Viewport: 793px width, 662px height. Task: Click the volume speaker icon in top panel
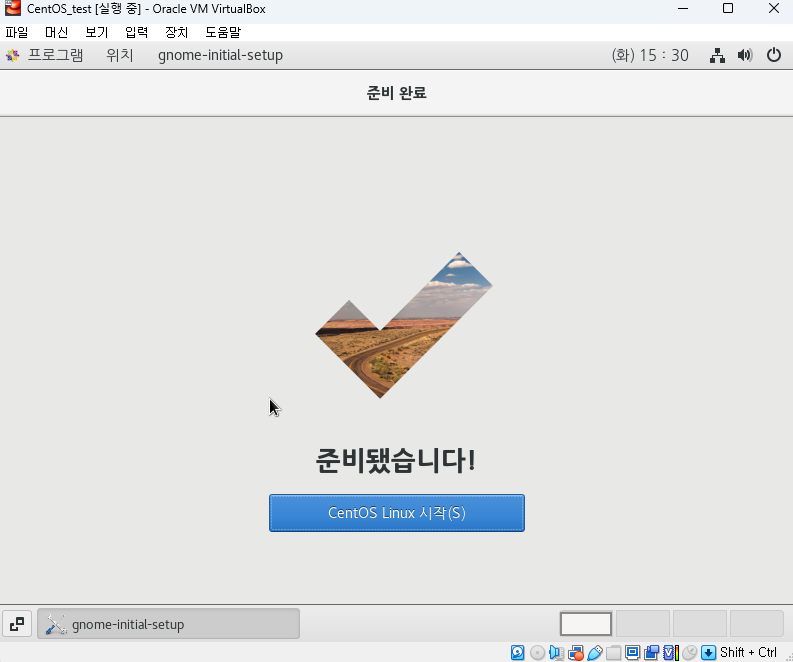coord(745,55)
